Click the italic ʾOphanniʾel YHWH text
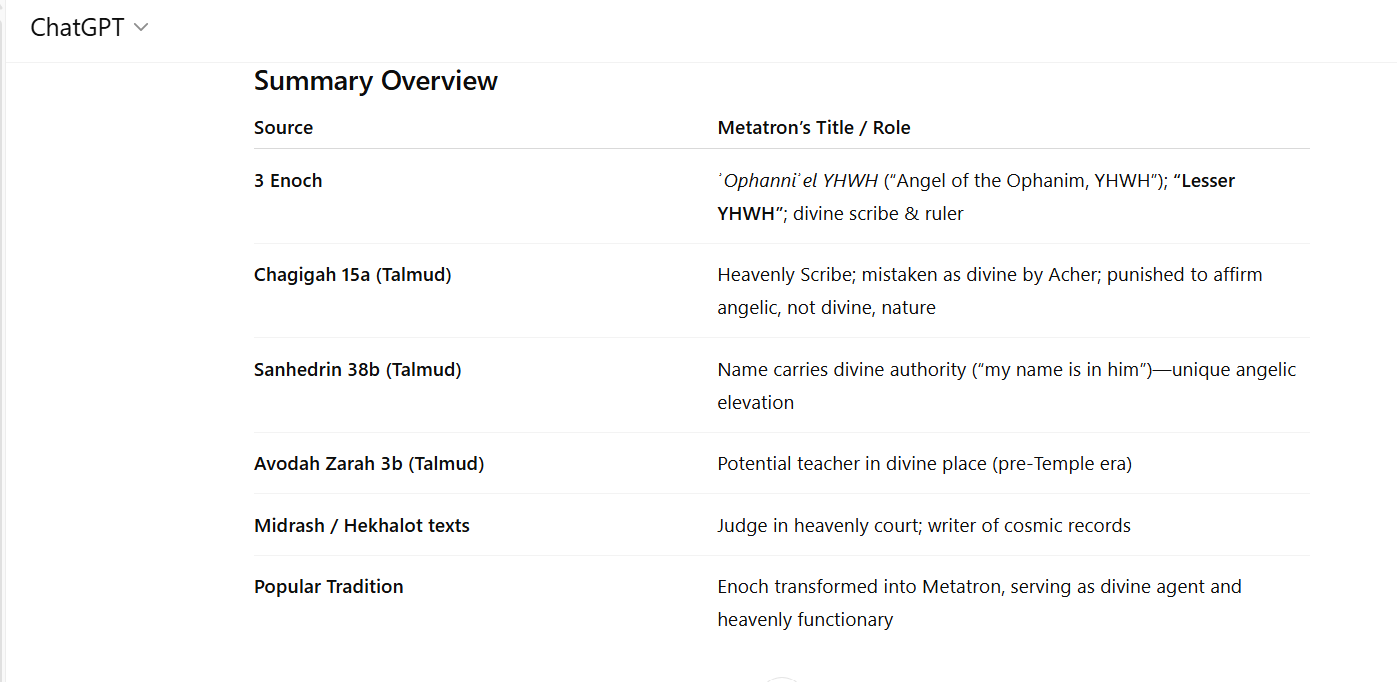1397x682 pixels. 797,181
